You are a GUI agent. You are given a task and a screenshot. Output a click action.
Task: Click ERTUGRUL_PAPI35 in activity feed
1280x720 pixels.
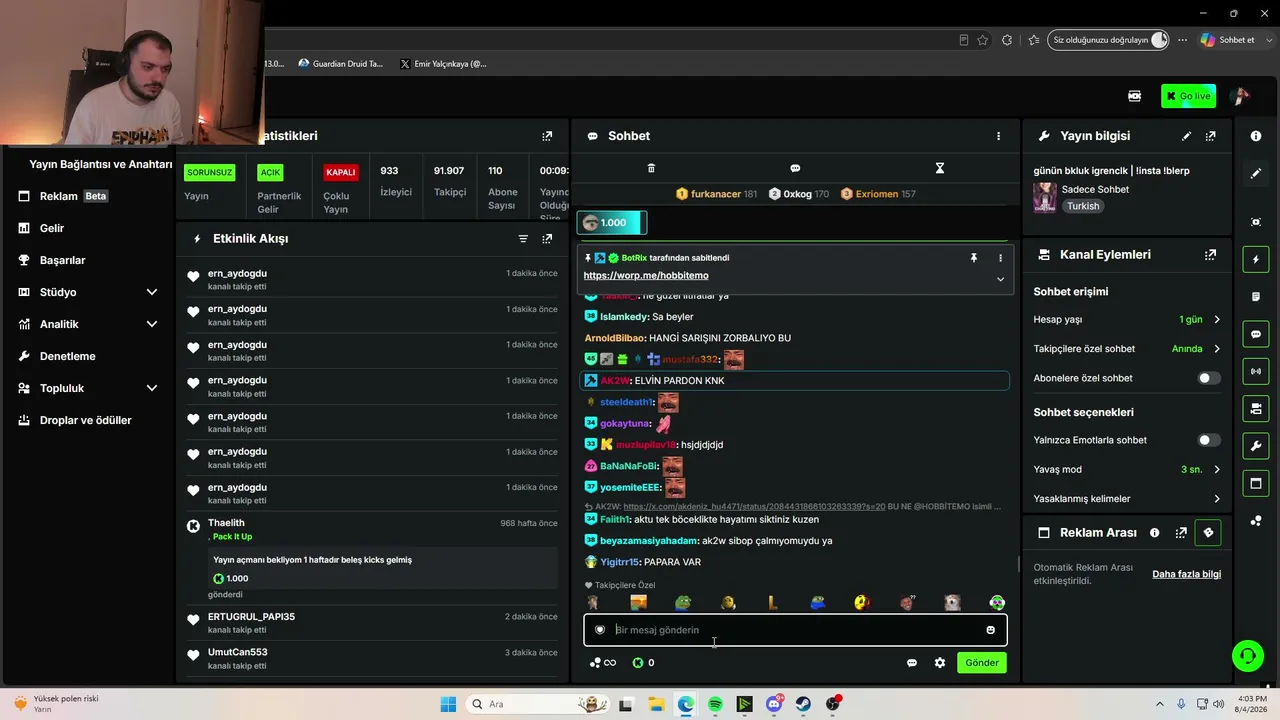251,617
